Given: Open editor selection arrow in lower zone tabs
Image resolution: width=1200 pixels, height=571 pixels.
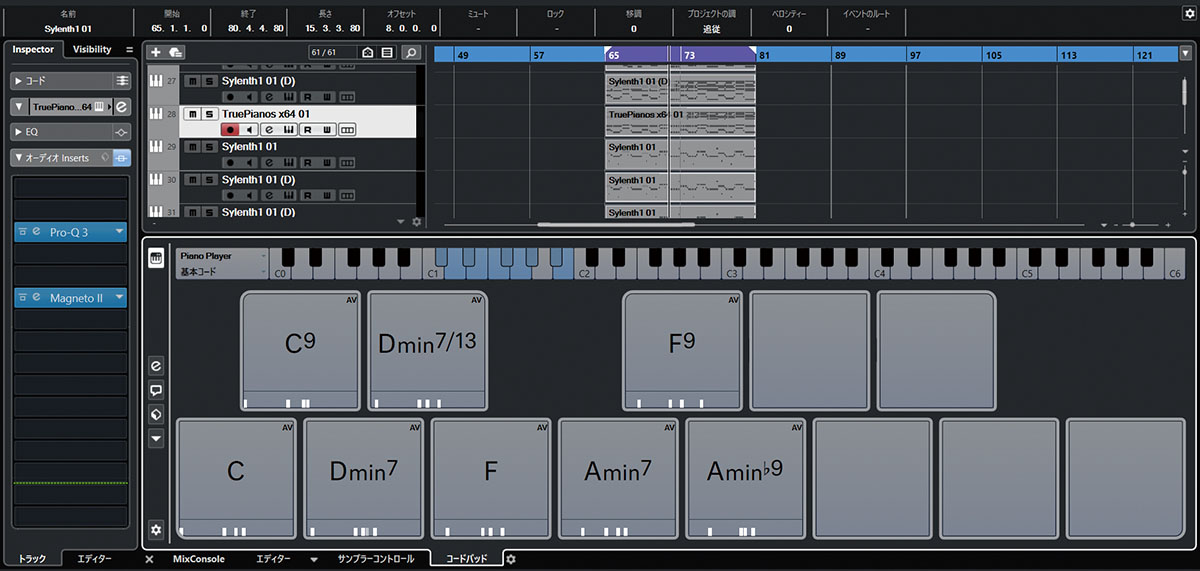Looking at the screenshot, I should pyautogui.click(x=314, y=559).
